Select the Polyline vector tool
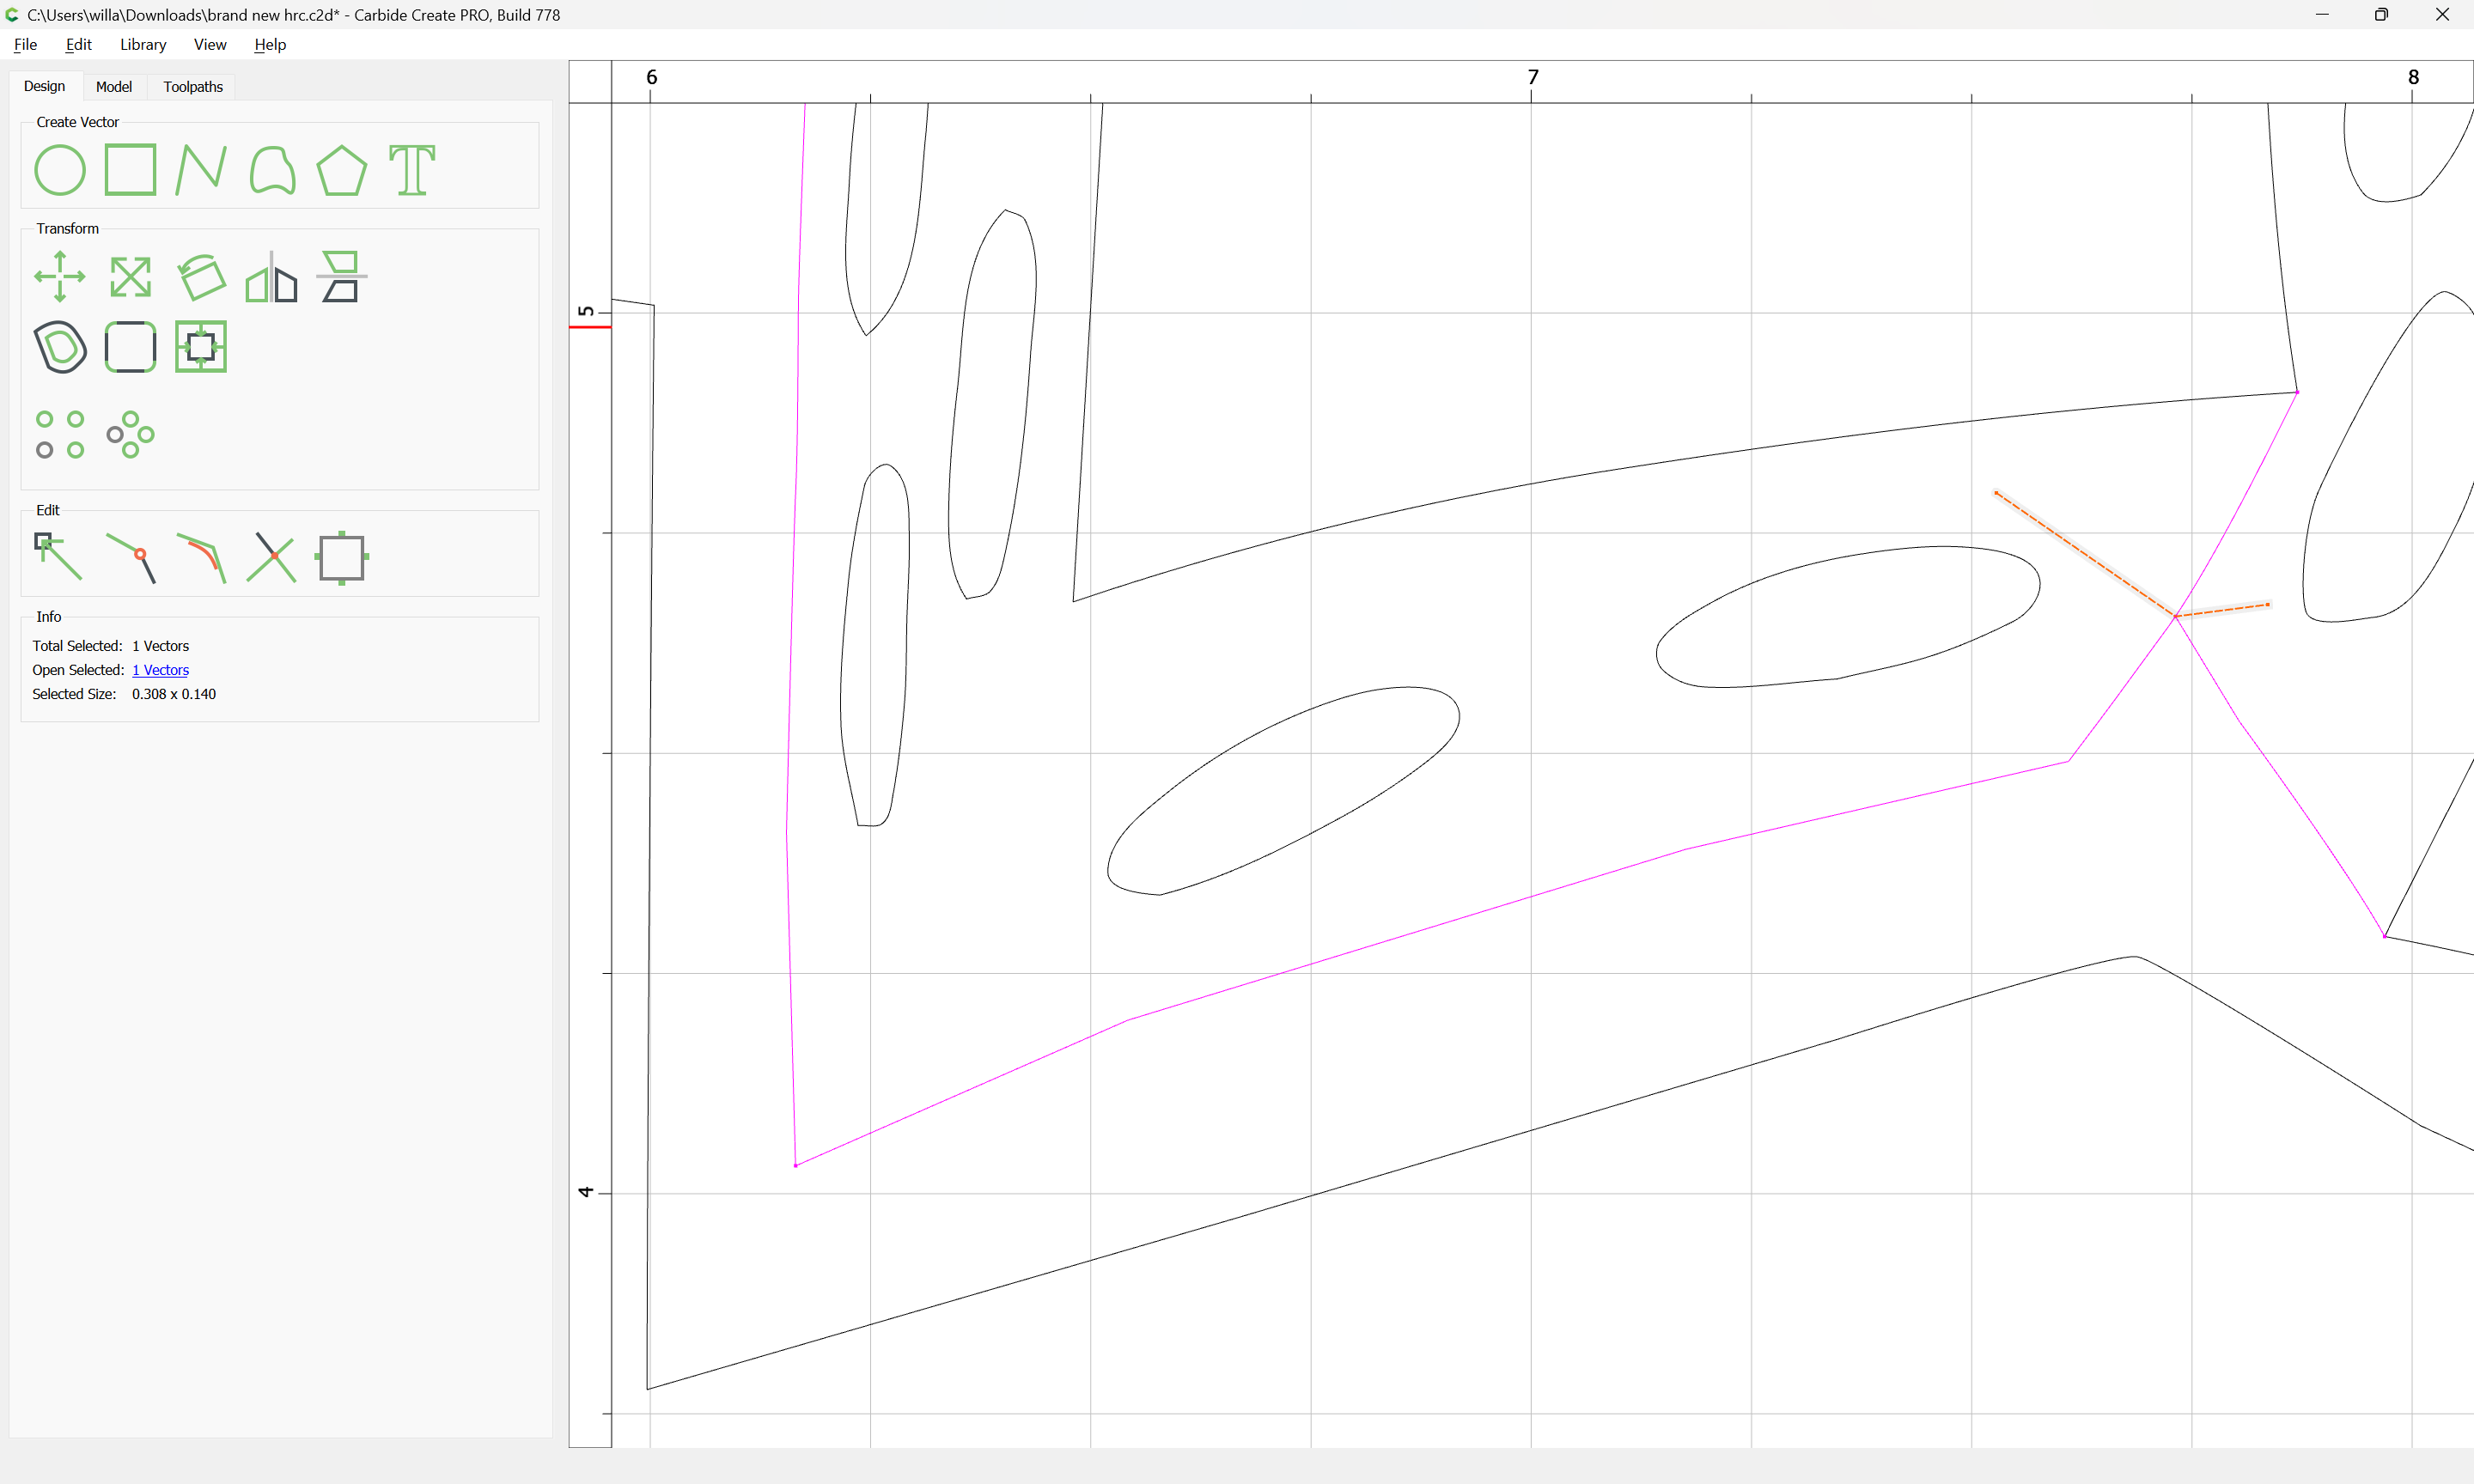Viewport: 2474px width, 1484px height. click(201, 170)
